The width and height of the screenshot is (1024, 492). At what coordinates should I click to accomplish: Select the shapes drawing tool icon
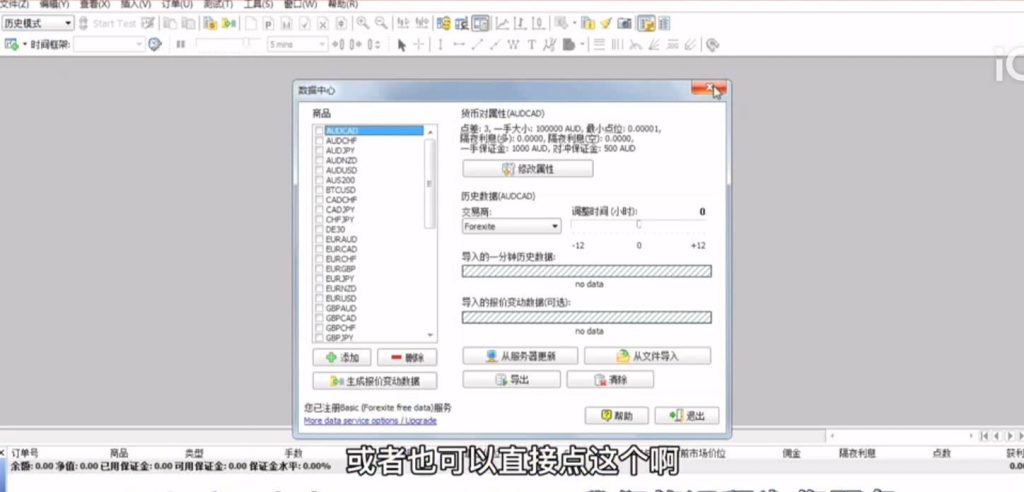click(568, 44)
